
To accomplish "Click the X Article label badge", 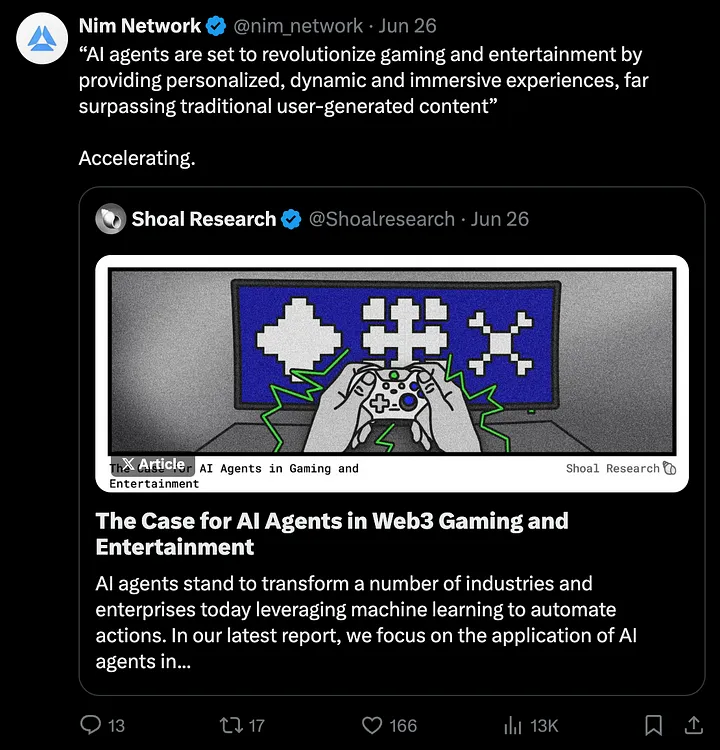I will pos(152,464).
